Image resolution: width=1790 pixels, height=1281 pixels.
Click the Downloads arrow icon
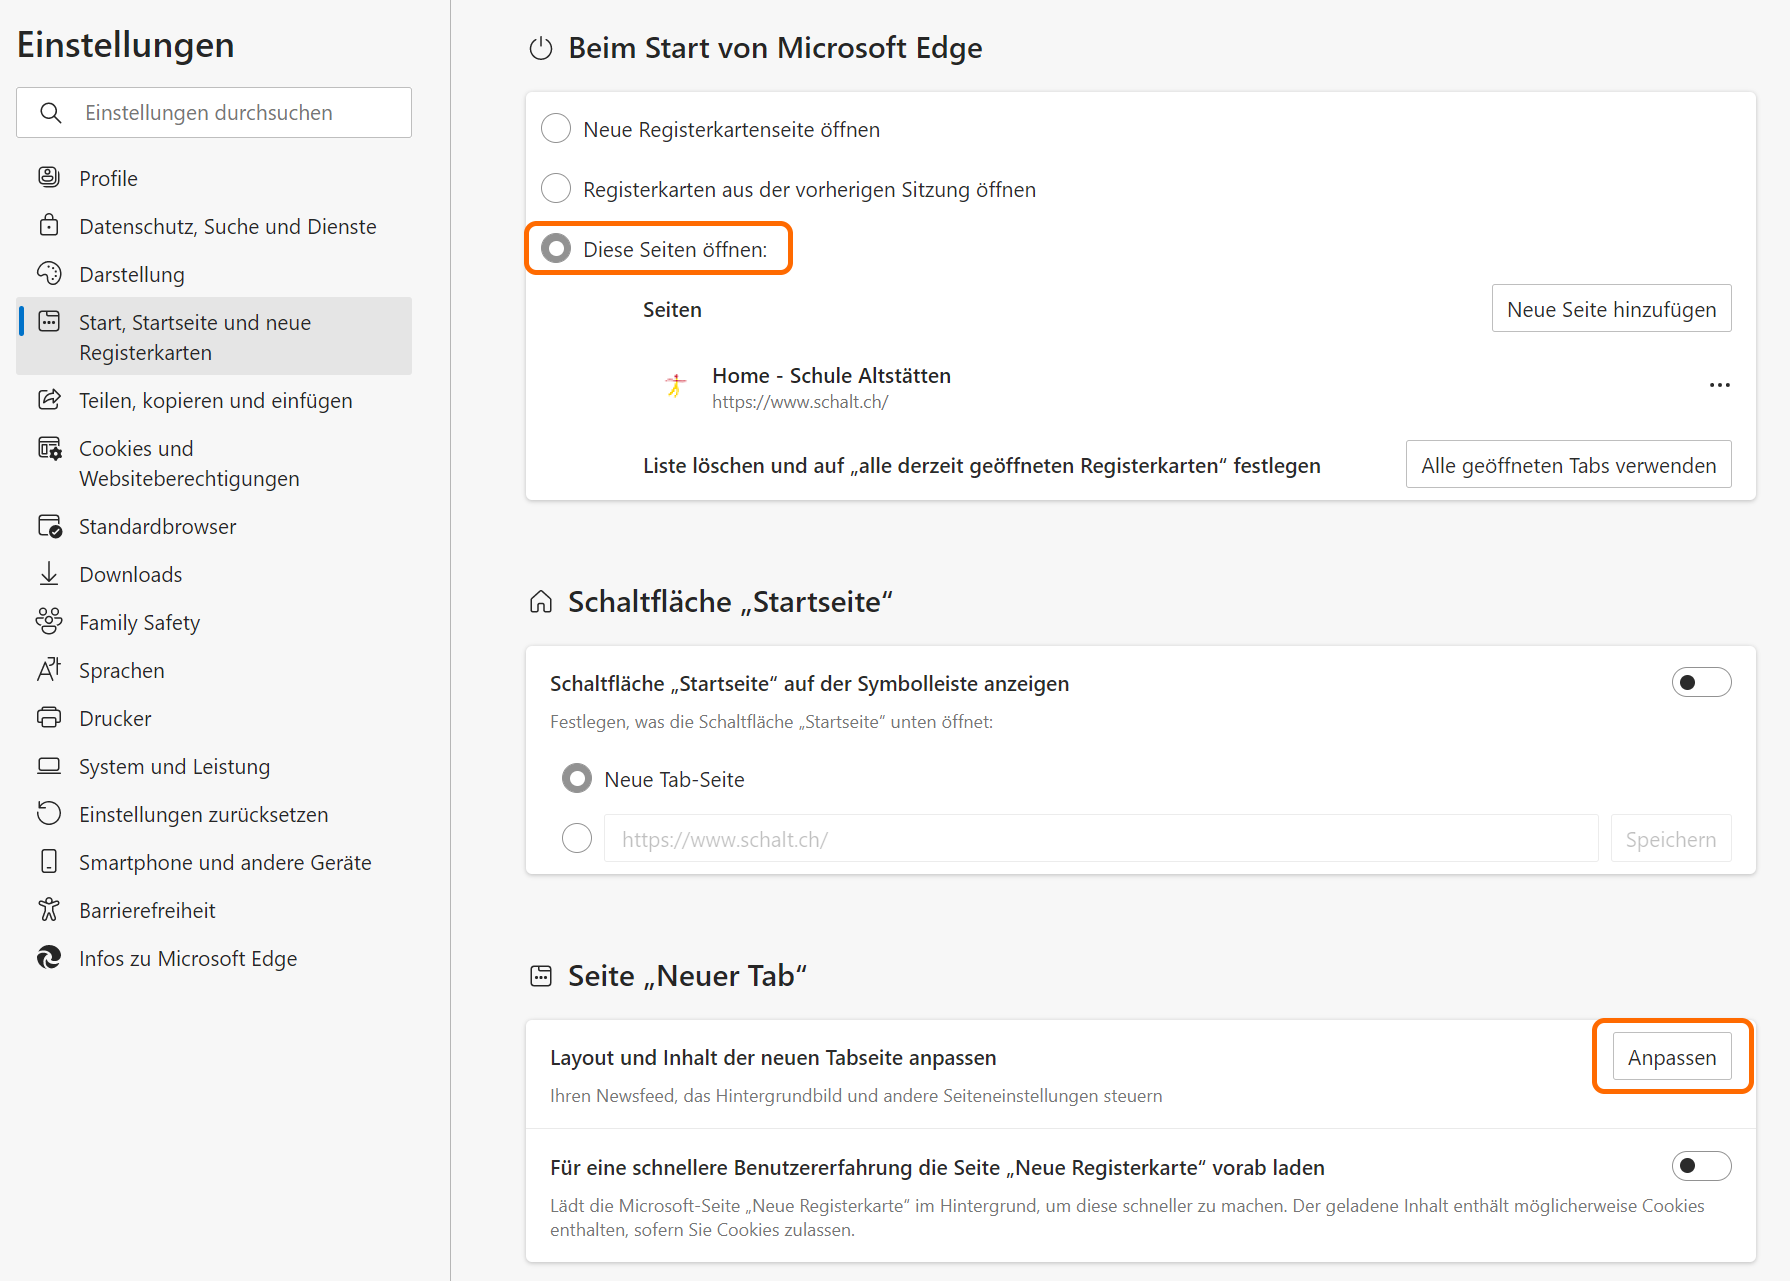tap(48, 574)
